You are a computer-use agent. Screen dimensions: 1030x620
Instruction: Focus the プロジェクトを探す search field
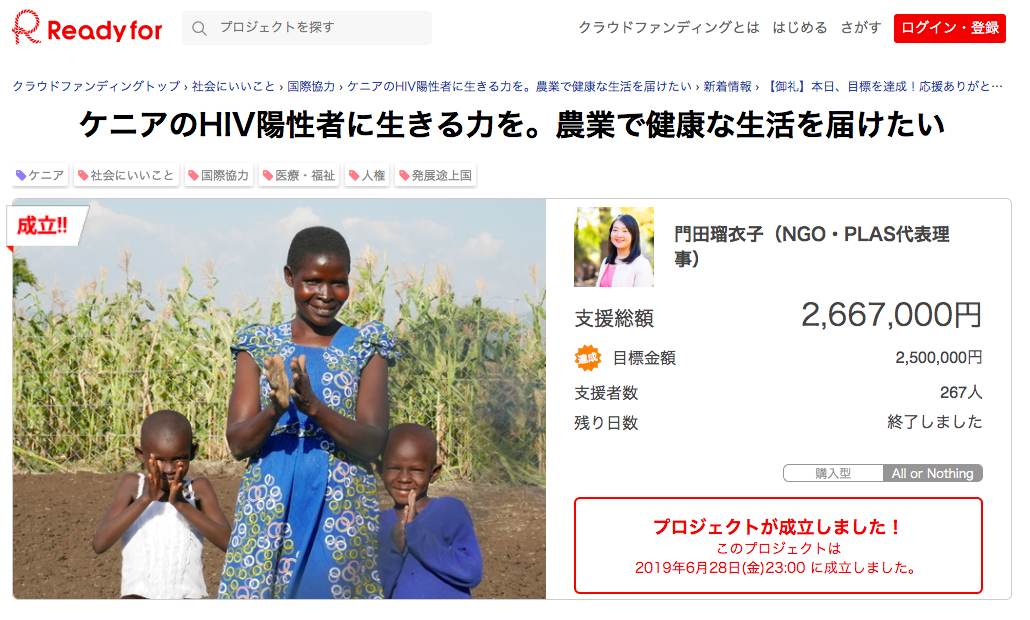307,28
